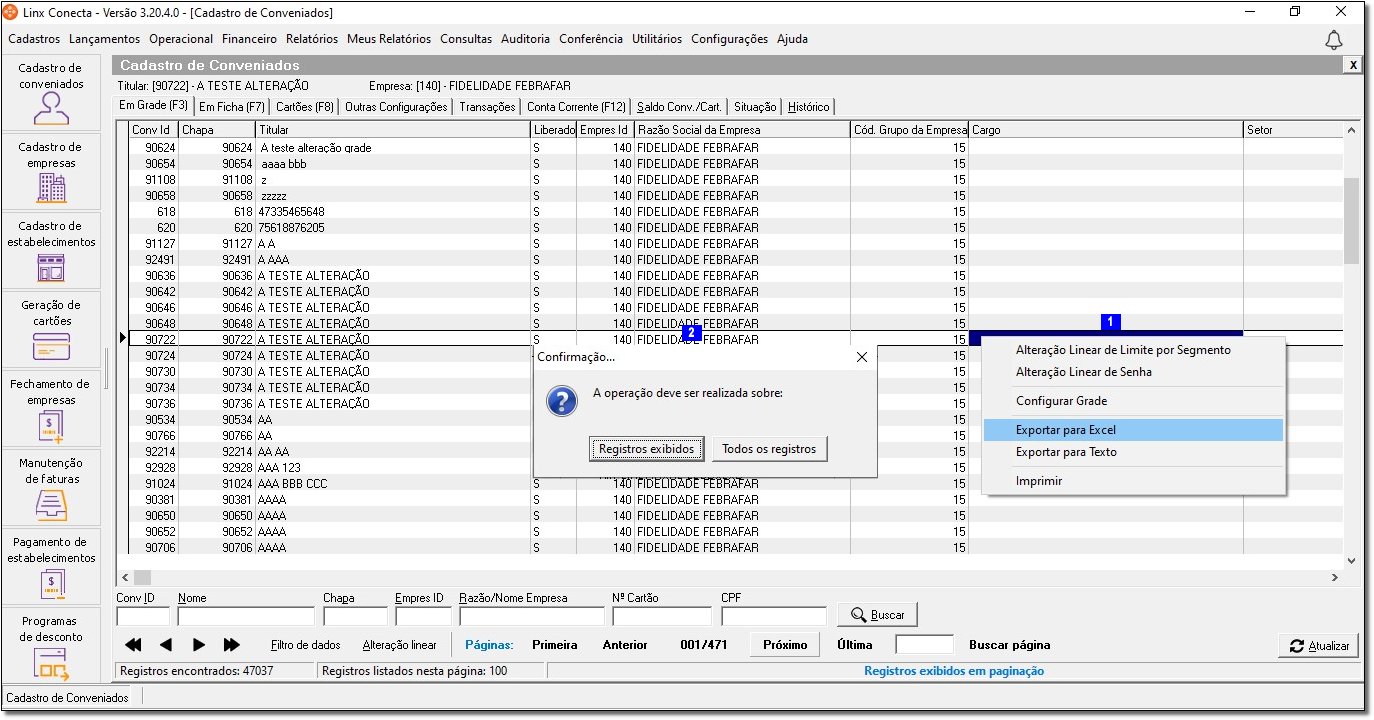Open Cadastro de estabelecimentos sidebar icon

[x=51, y=266]
